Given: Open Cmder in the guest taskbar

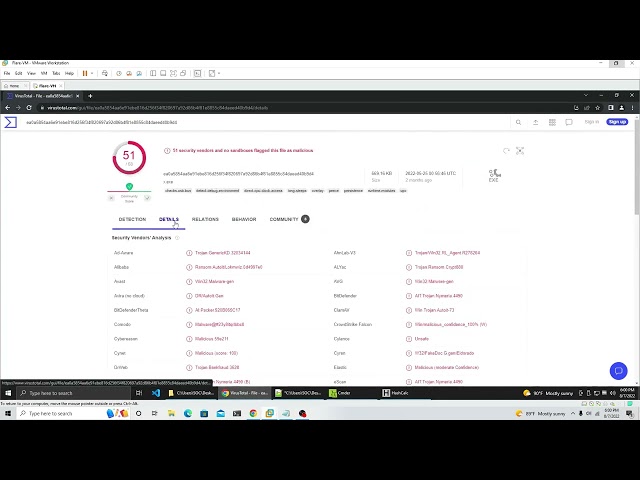Looking at the screenshot, I should click(351, 393).
